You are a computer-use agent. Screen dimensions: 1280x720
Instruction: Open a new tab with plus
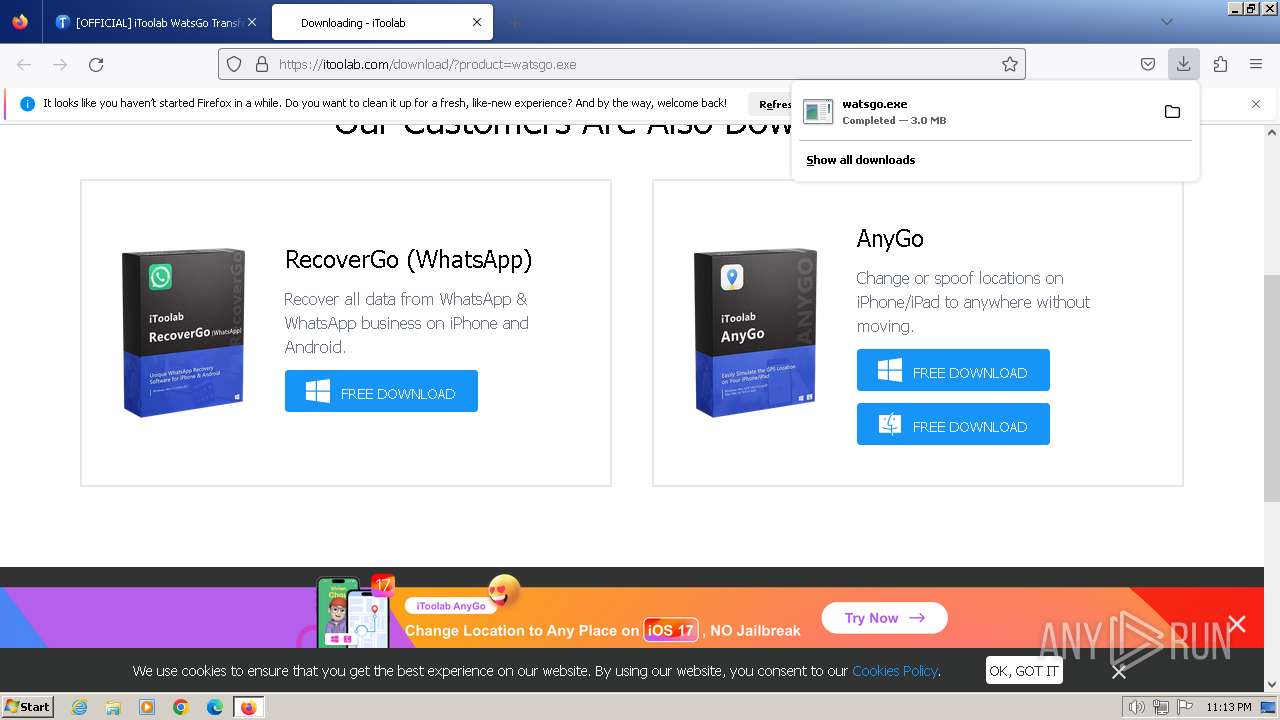click(x=514, y=22)
